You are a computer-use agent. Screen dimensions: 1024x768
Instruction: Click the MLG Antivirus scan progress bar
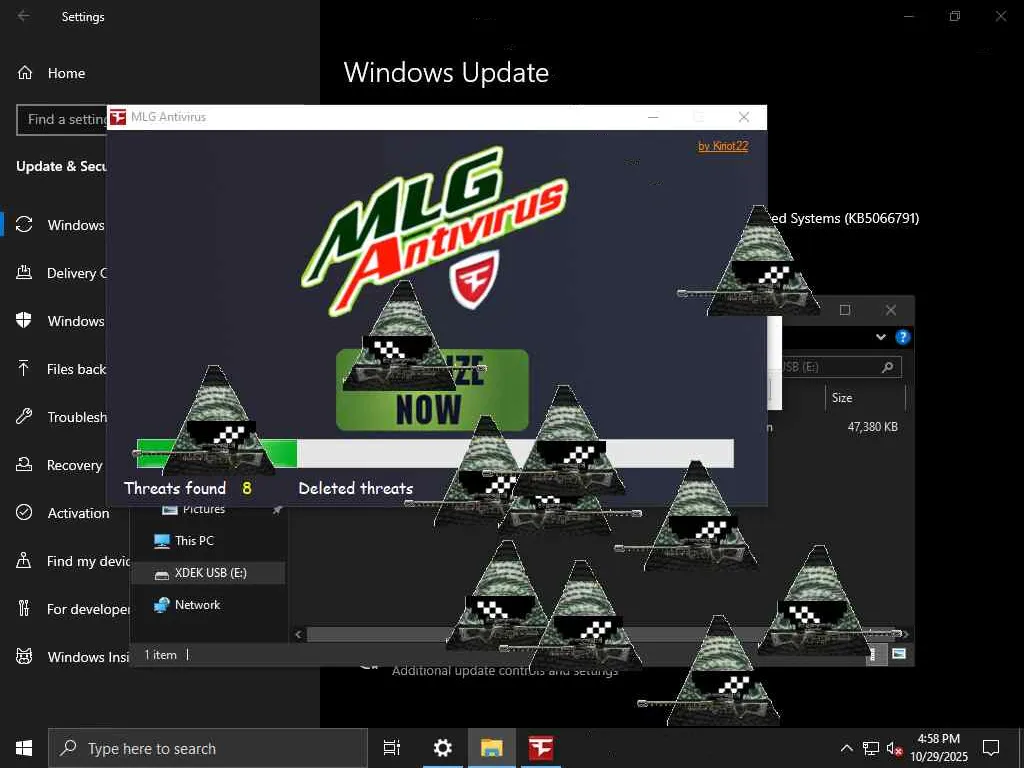[x=435, y=453]
